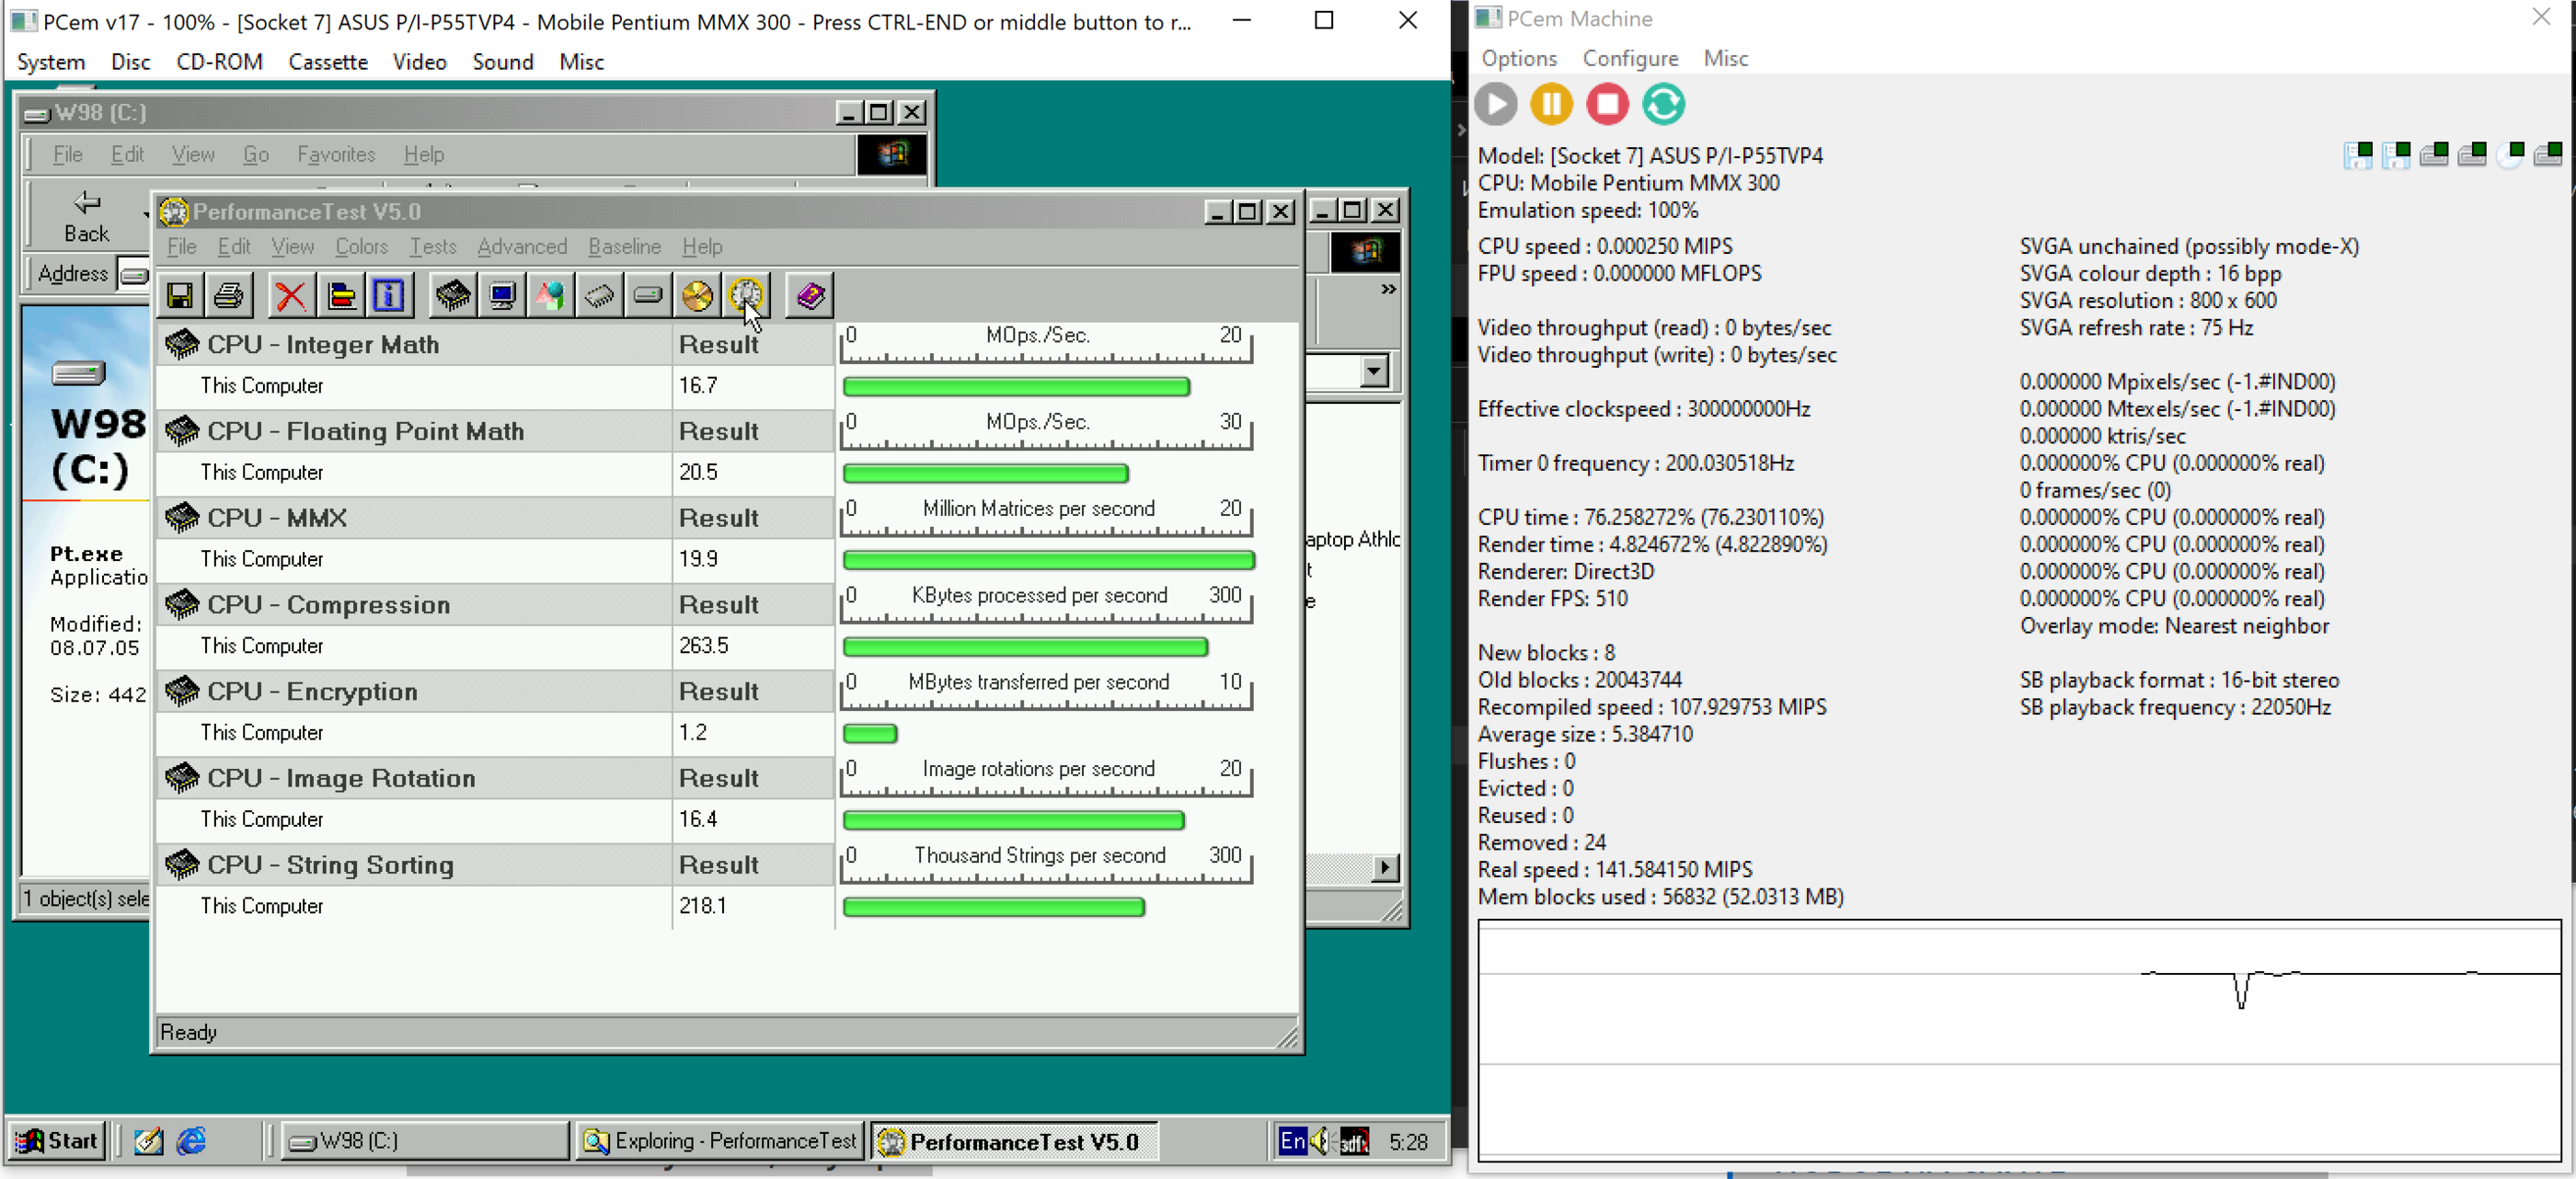The height and width of the screenshot is (1179, 2576).
Task: Click the Back button in W98 Explorer
Action: point(86,217)
